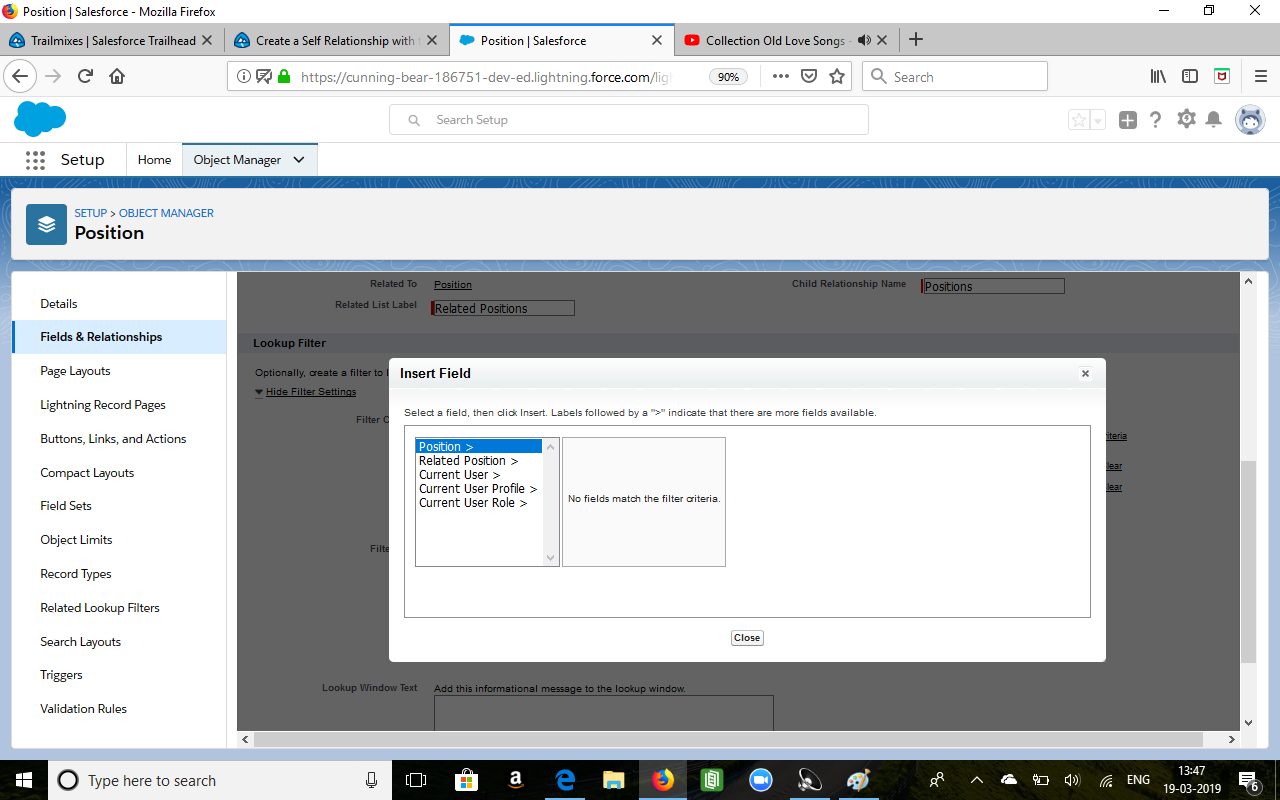This screenshot has height=800, width=1280.
Task: Click the Search Setup field
Action: point(629,120)
